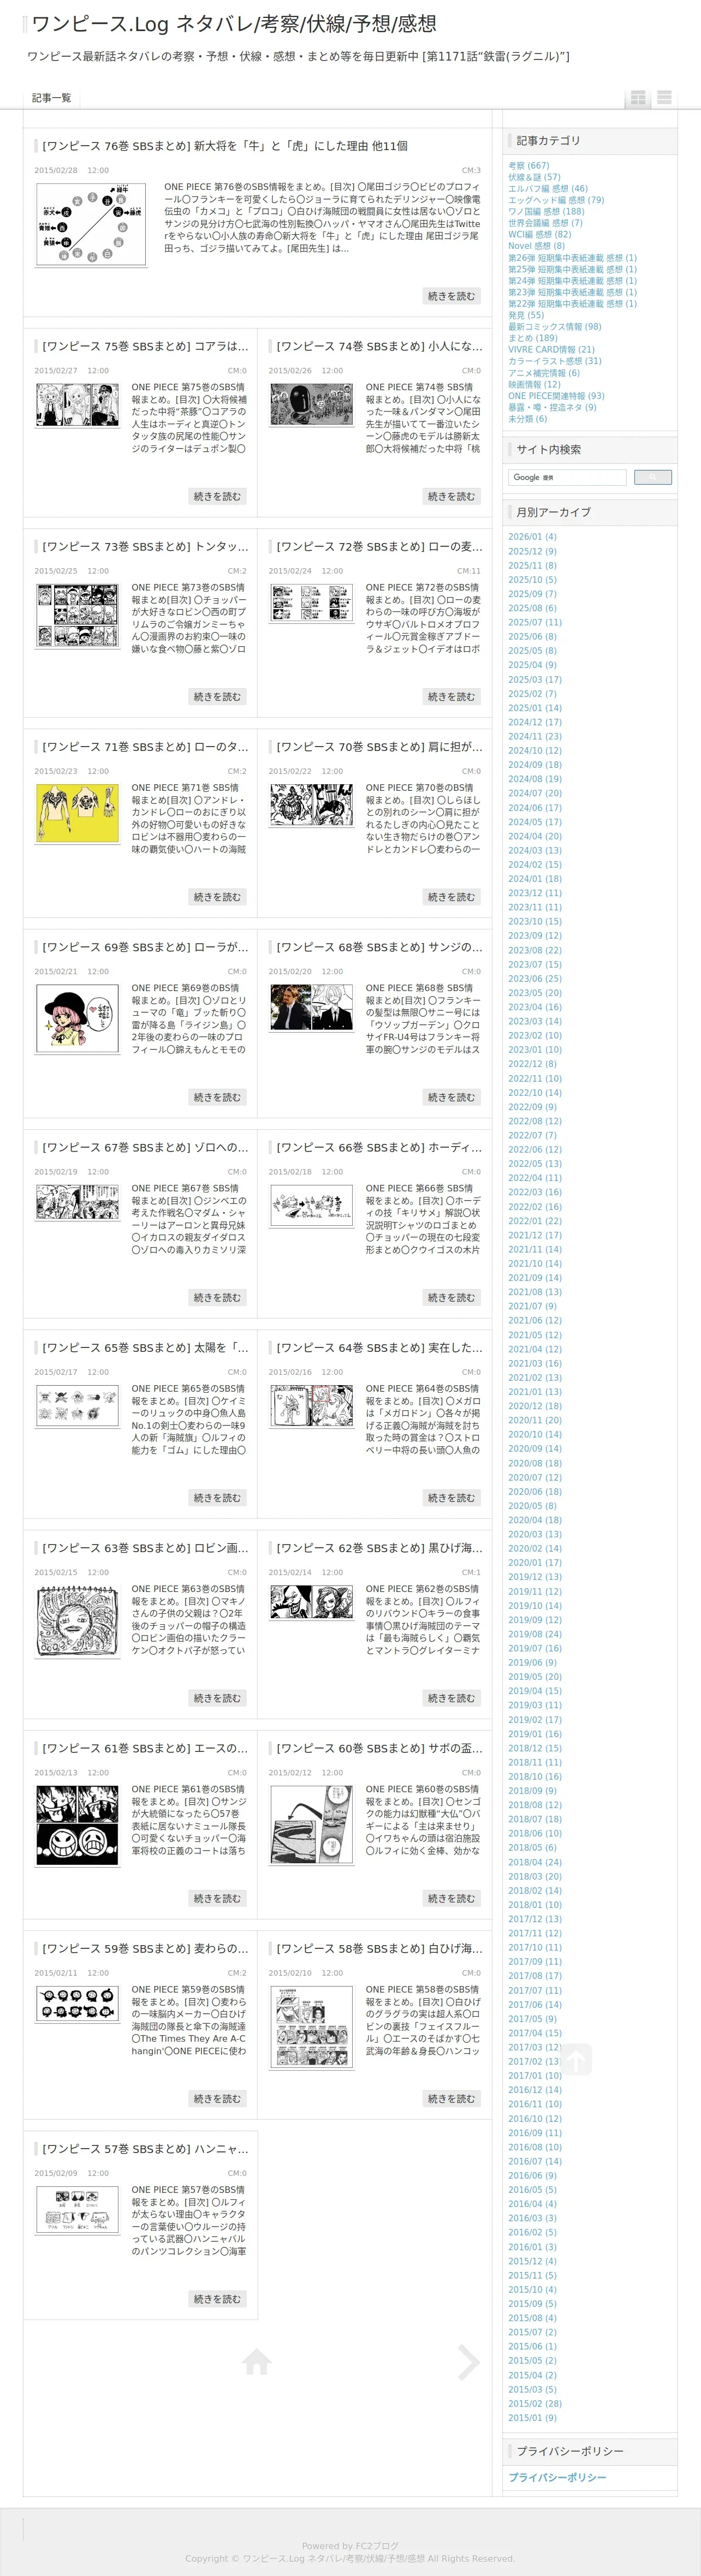The width and height of the screenshot is (701, 2576).
Task: Switch to the list layout view icon
Action: click(664, 98)
